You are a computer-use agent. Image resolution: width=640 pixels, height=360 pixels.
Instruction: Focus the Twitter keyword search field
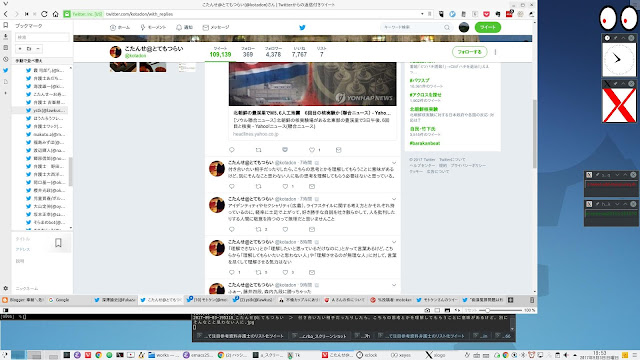pos(416,27)
